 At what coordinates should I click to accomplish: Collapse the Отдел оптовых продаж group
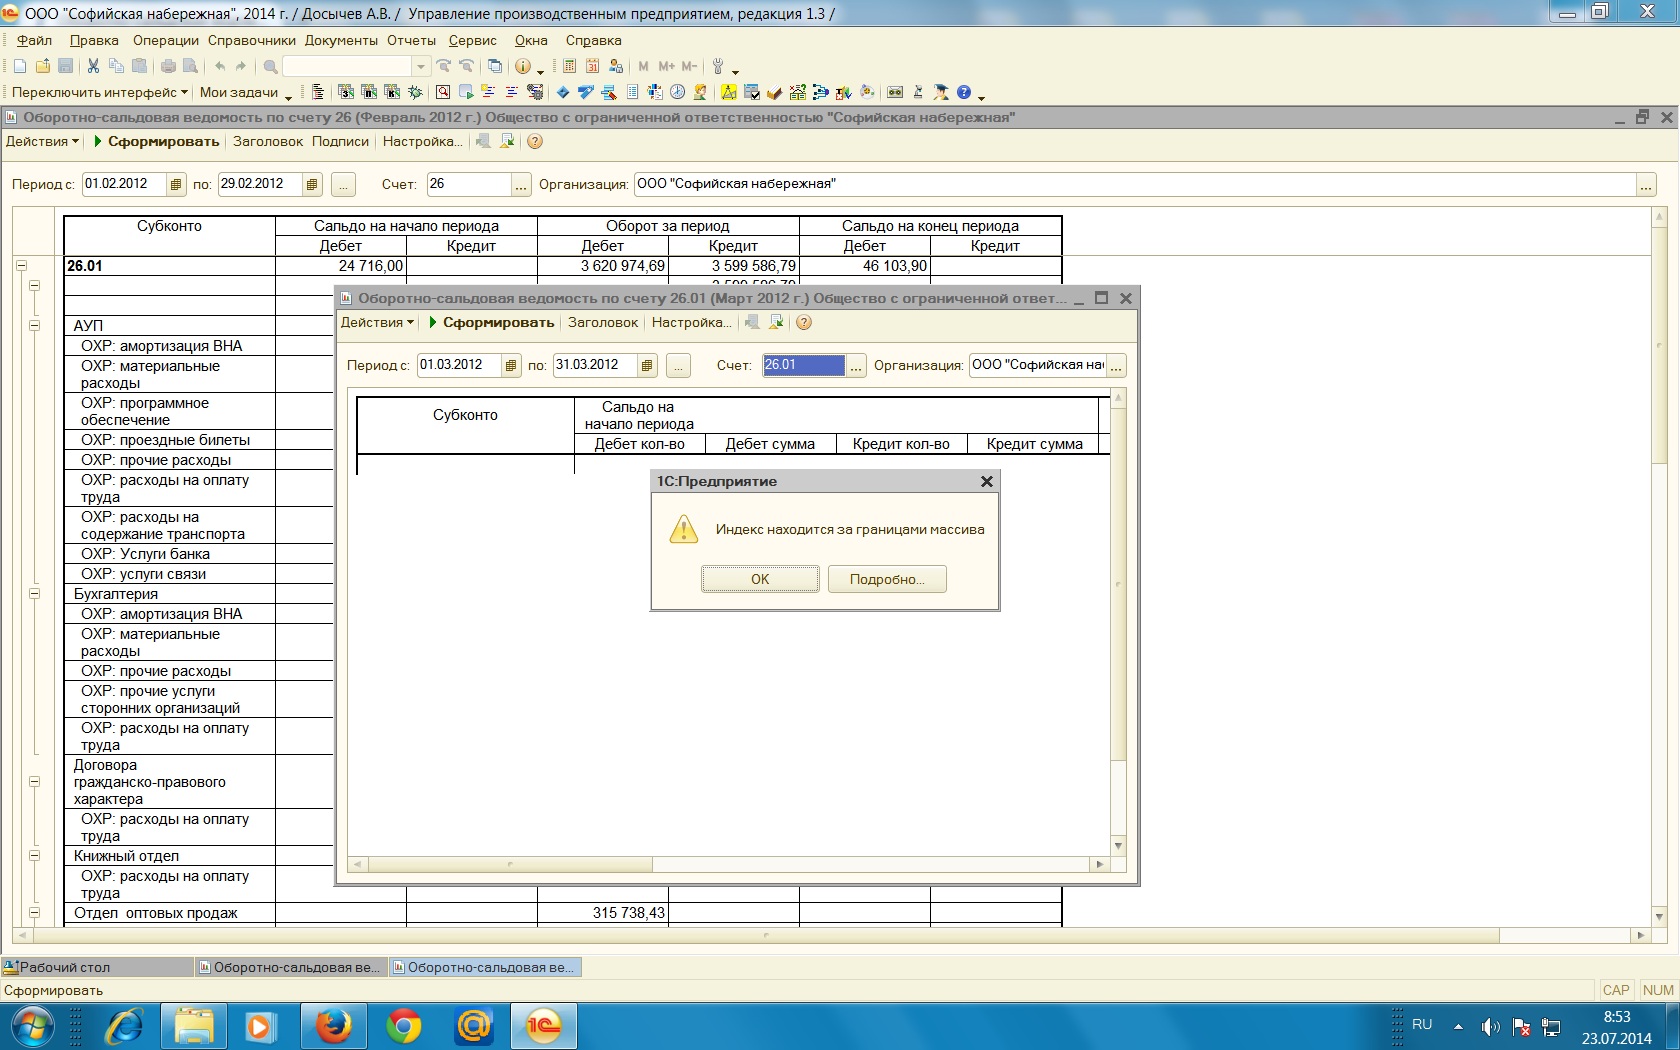point(34,912)
